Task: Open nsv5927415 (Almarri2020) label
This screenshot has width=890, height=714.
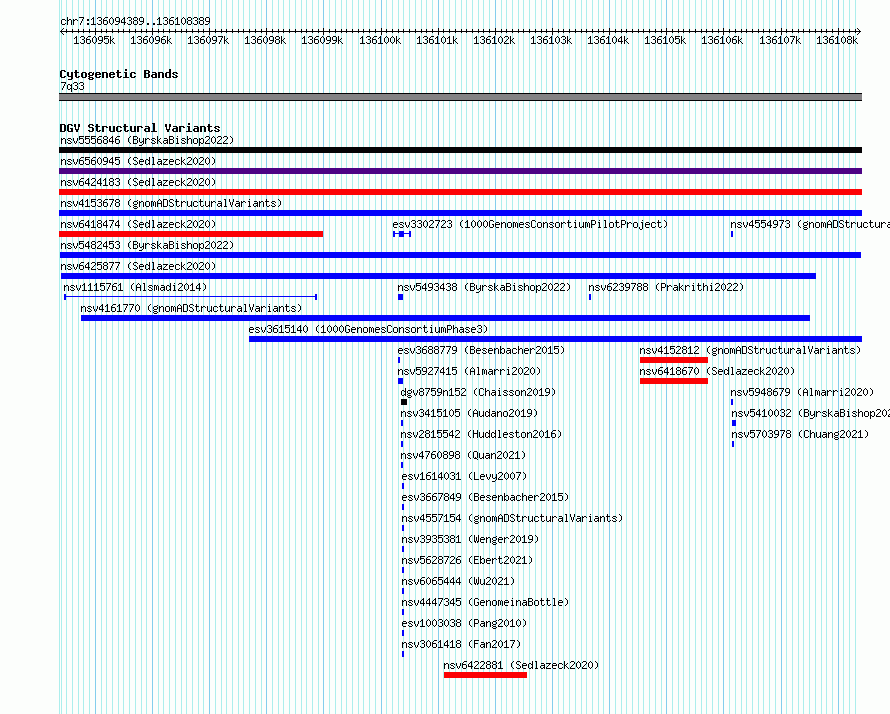Action: (469, 371)
